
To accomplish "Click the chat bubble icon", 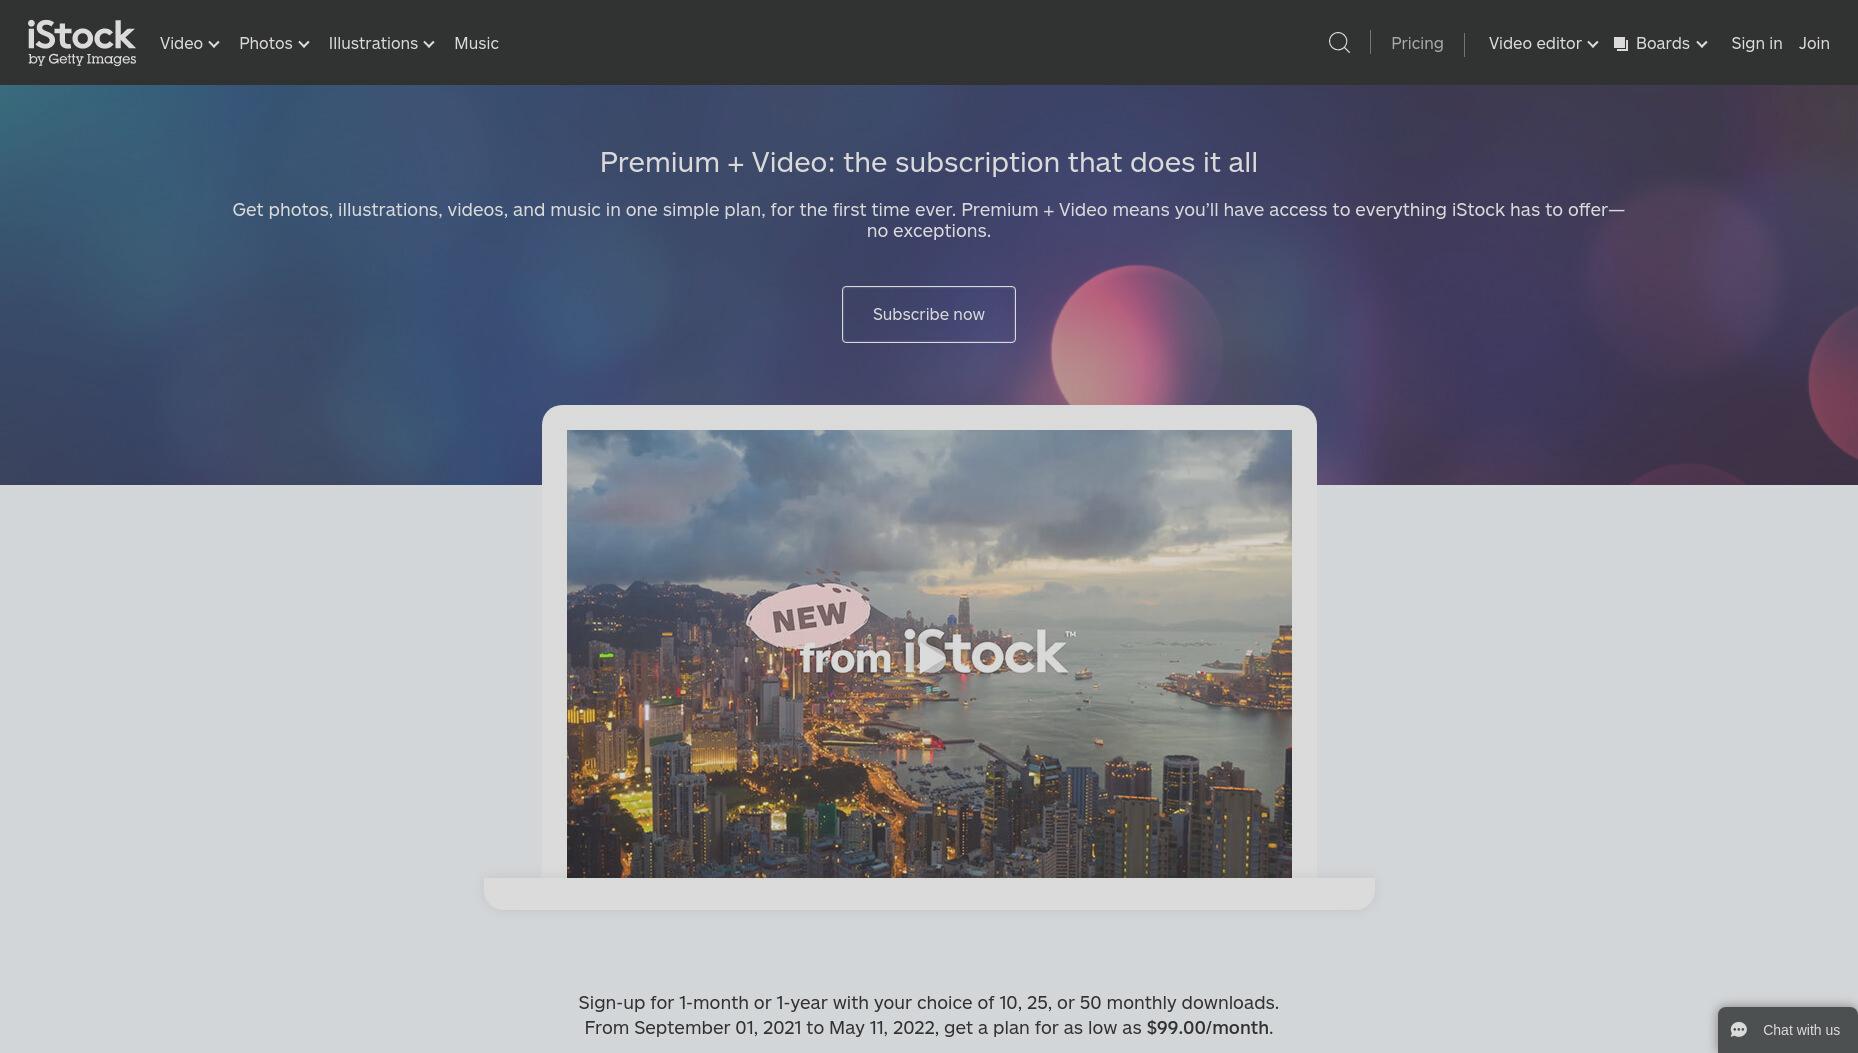I will point(1739,1030).
